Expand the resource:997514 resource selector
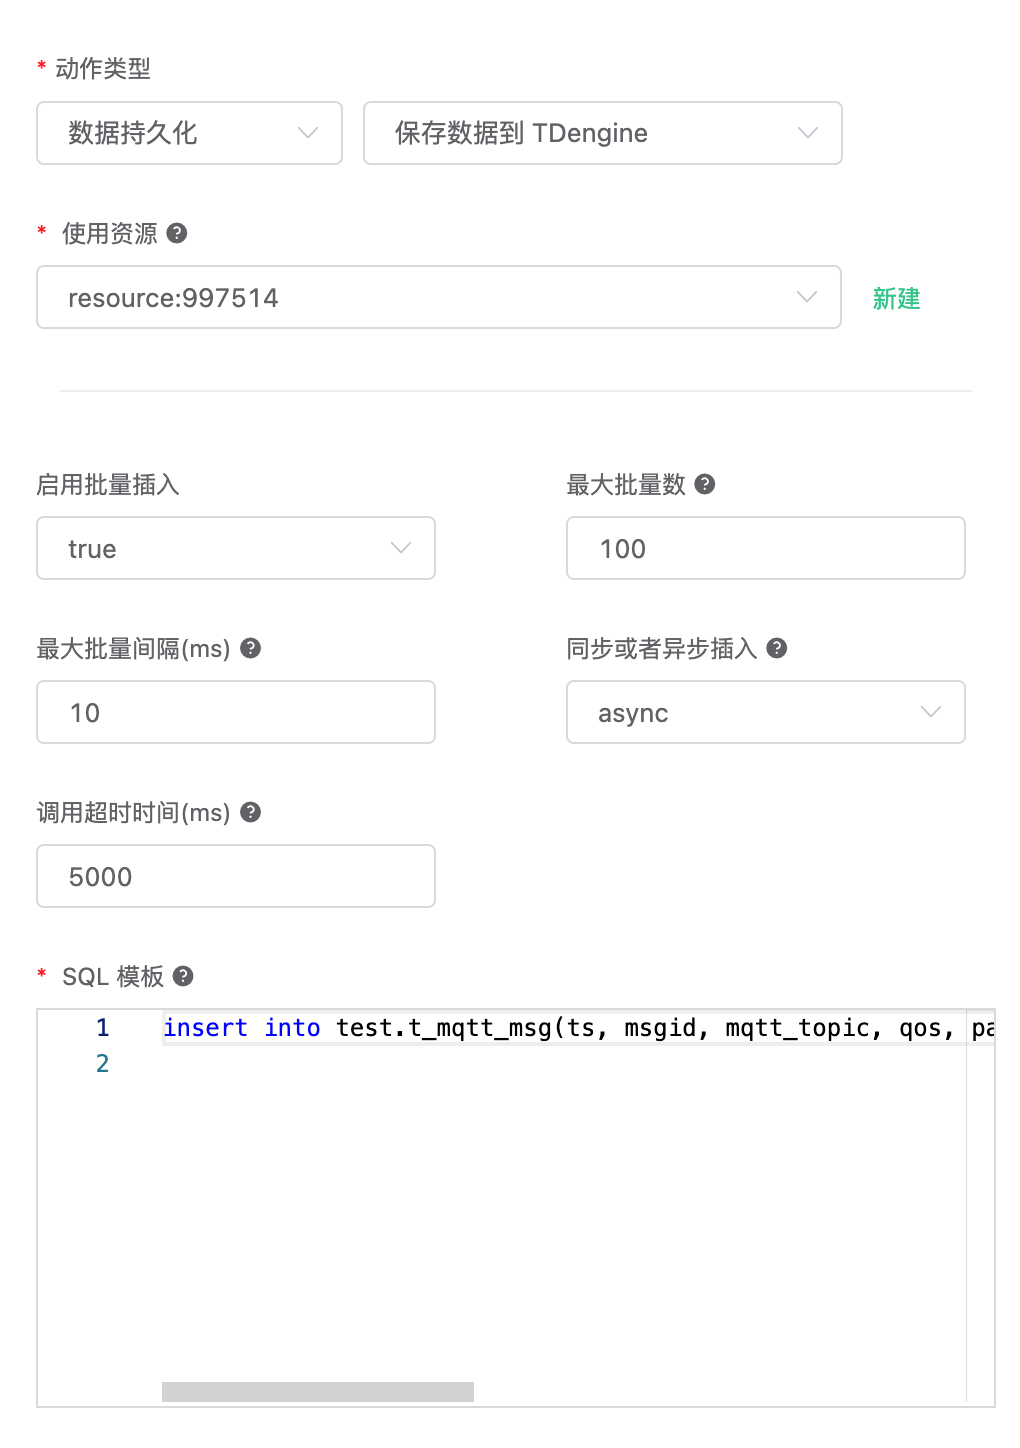 [x=438, y=297]
